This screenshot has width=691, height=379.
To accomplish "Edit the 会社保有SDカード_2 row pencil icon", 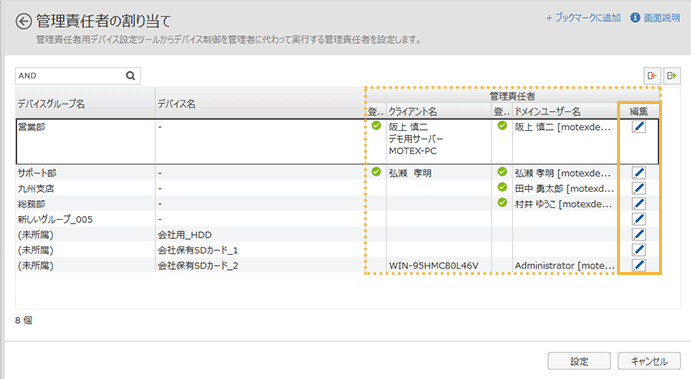I will [x=639, y=265].
